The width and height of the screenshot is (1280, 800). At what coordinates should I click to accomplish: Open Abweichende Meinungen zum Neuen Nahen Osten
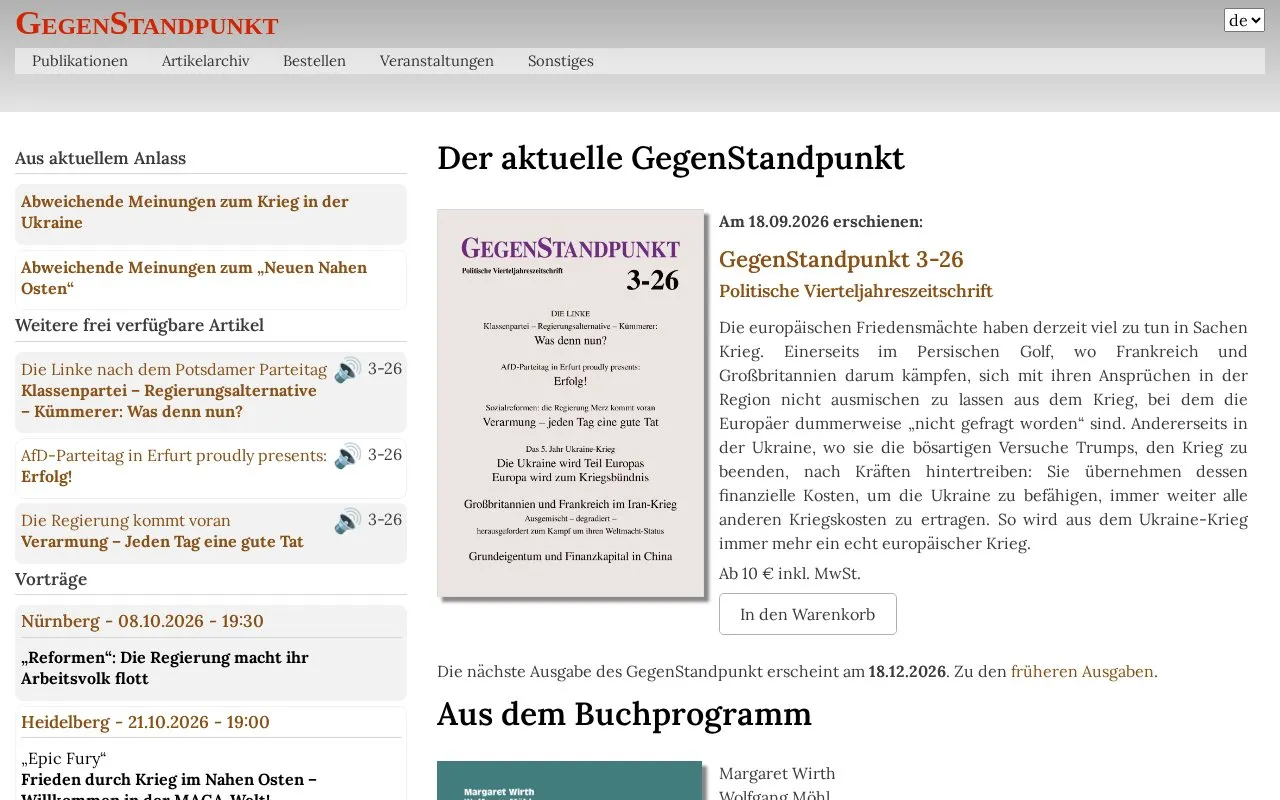194,278
